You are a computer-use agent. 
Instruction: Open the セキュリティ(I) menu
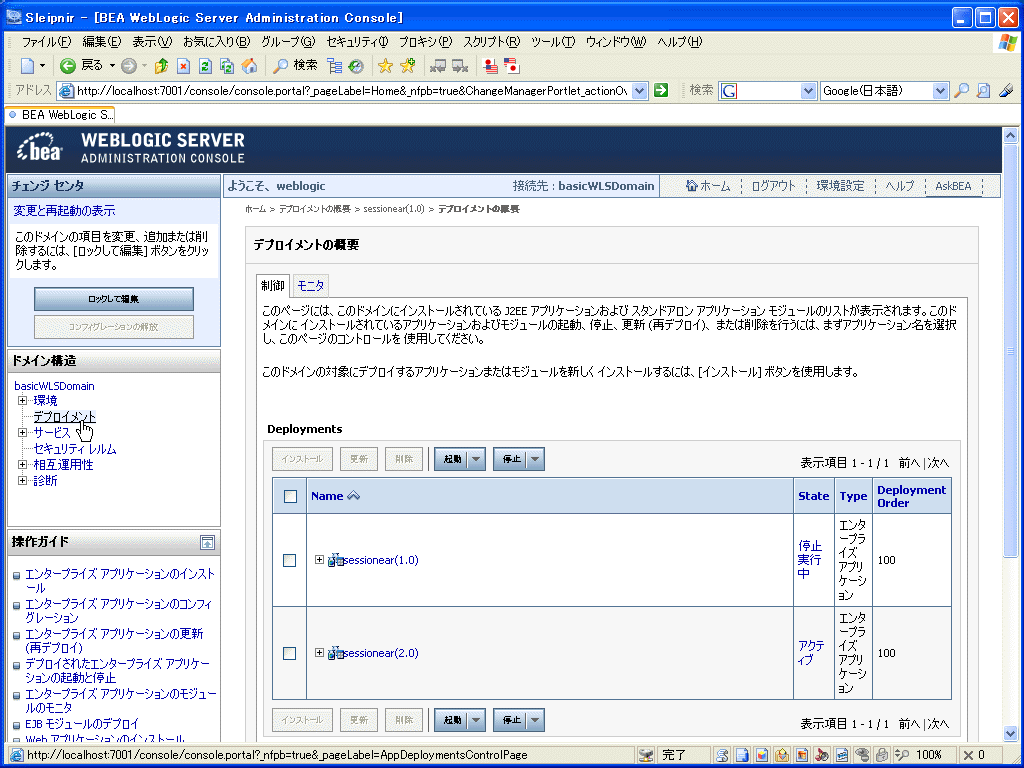357,42
